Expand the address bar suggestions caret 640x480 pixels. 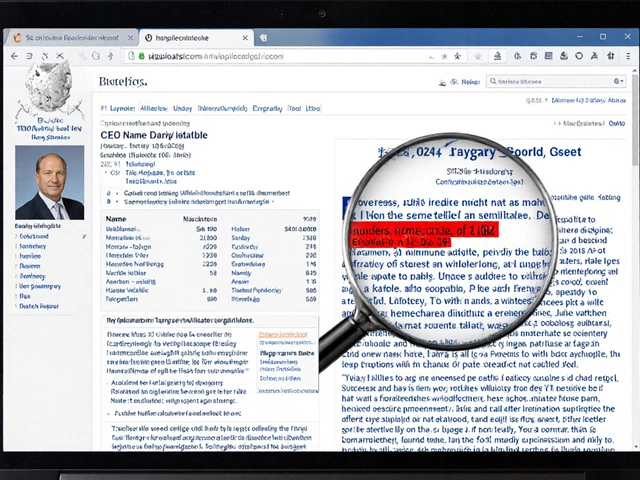(431, 57)
